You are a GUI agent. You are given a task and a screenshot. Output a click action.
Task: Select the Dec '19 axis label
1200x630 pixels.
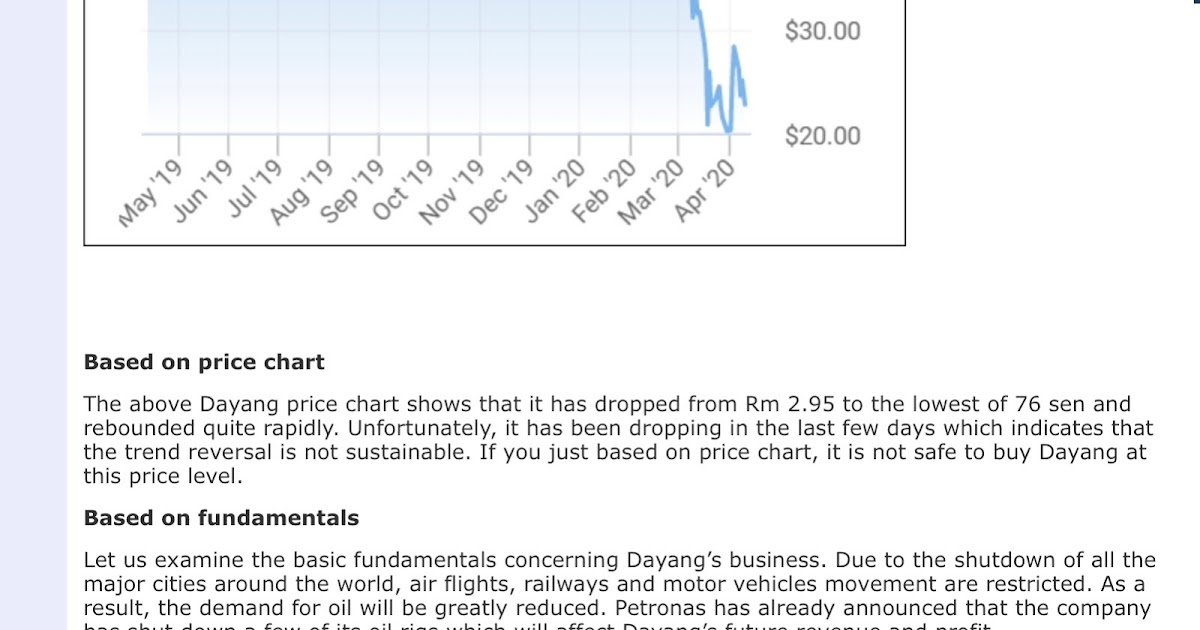tap(502, 192)
